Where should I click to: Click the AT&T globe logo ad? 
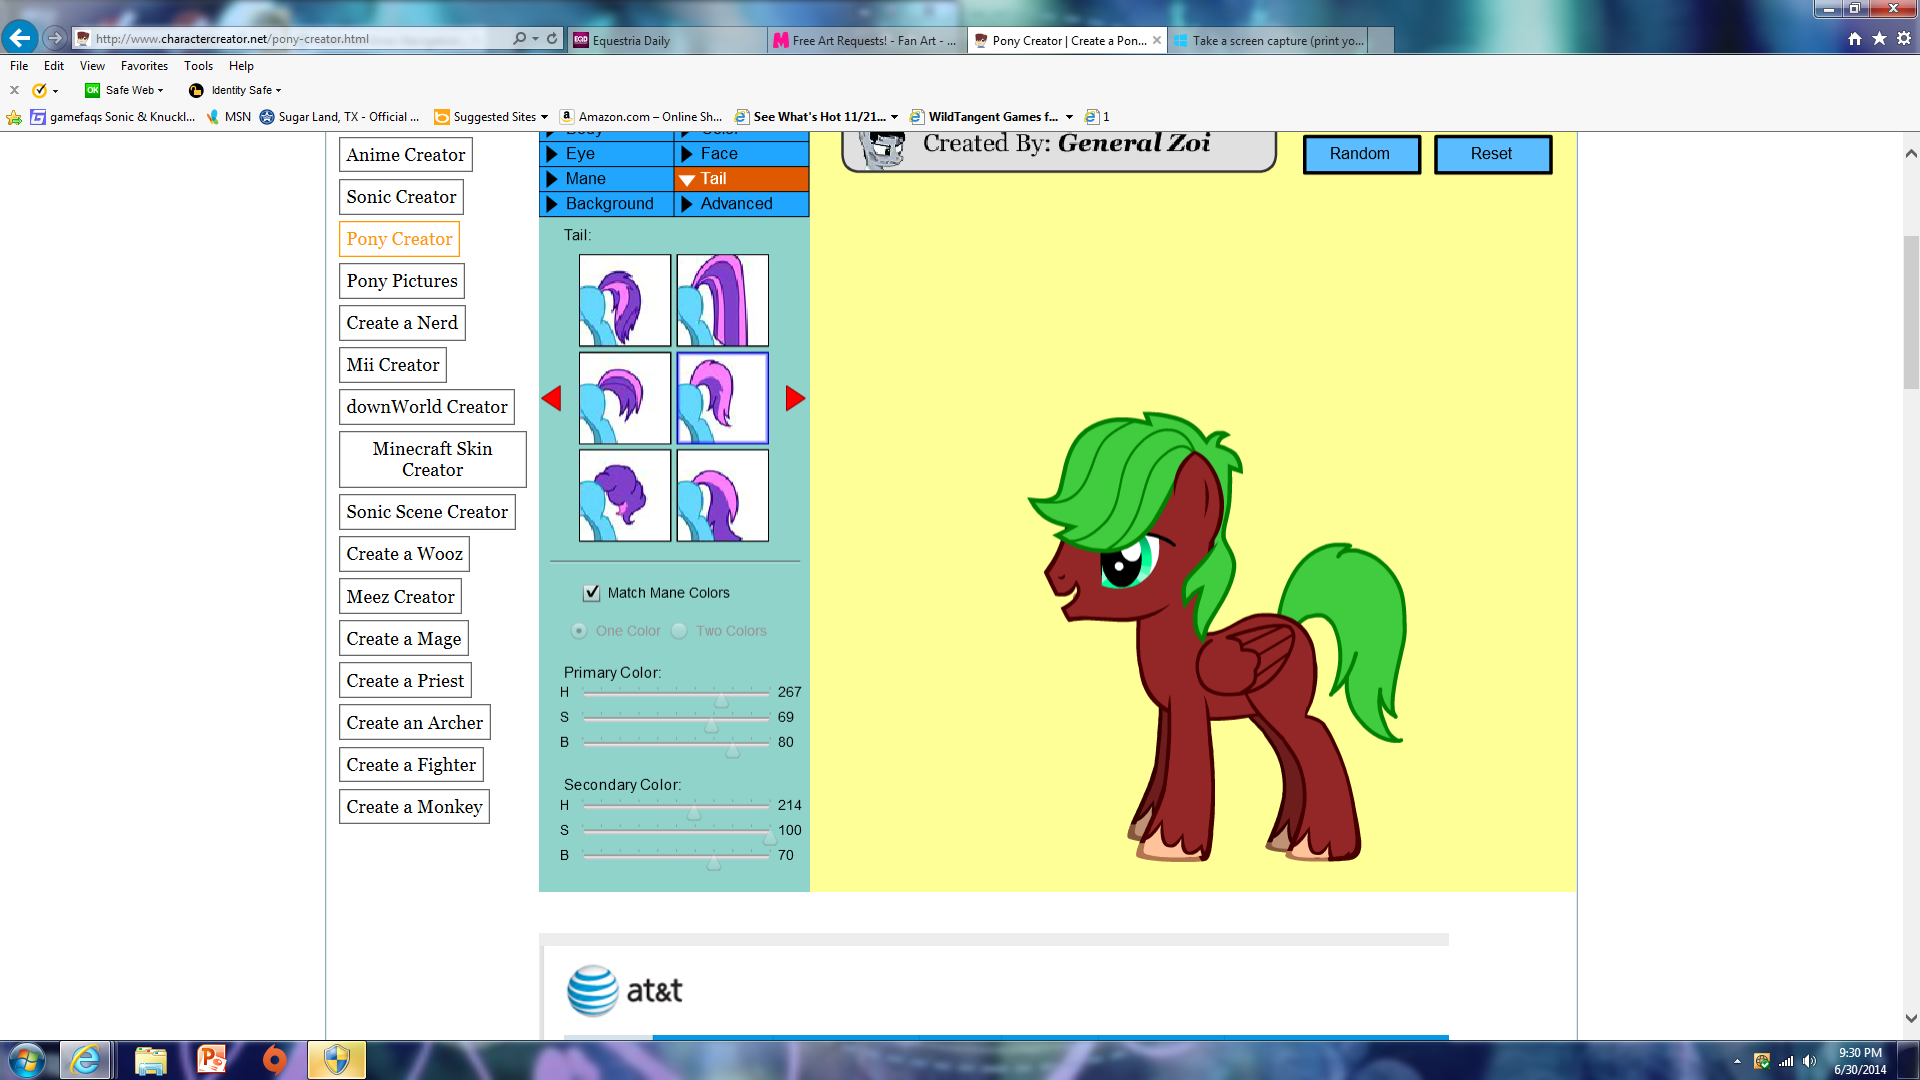click(x=593, y=990)
